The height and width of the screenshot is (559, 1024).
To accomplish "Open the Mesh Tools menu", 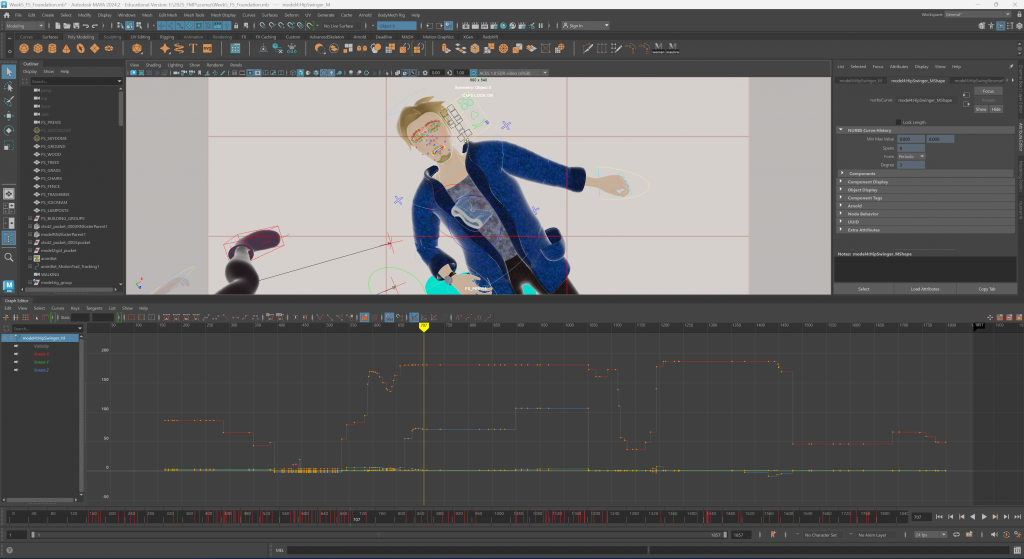I will tap(194, 16).
